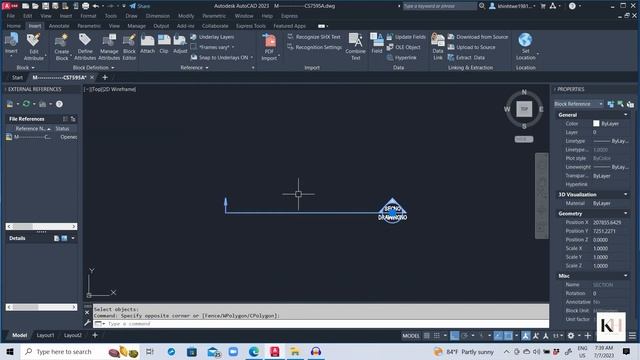Expand the Block panel dropdown
Viewport: 640px width, 360px height.
click(x=25, y=68)
